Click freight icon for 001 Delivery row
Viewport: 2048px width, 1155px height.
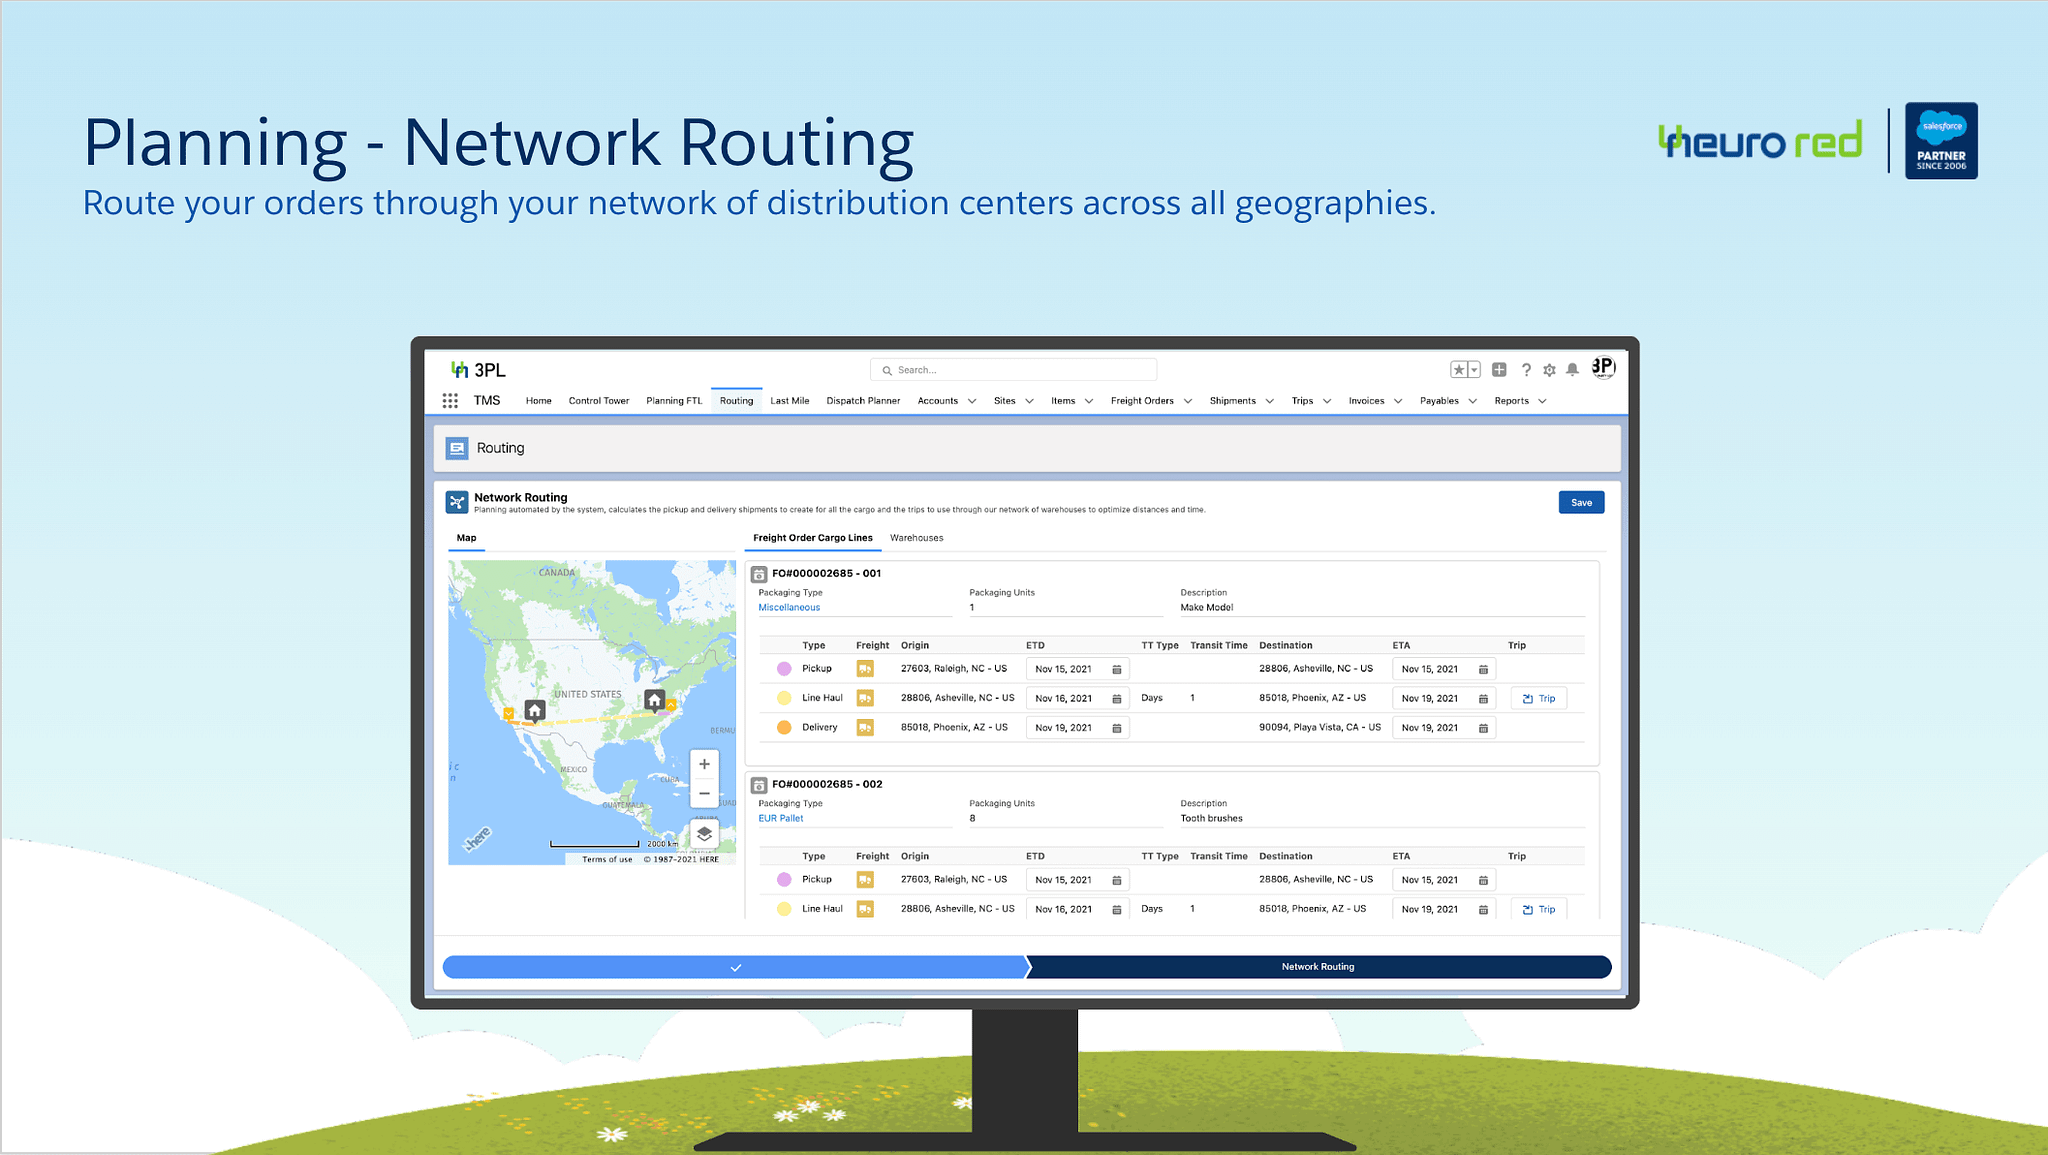[865, 728]
